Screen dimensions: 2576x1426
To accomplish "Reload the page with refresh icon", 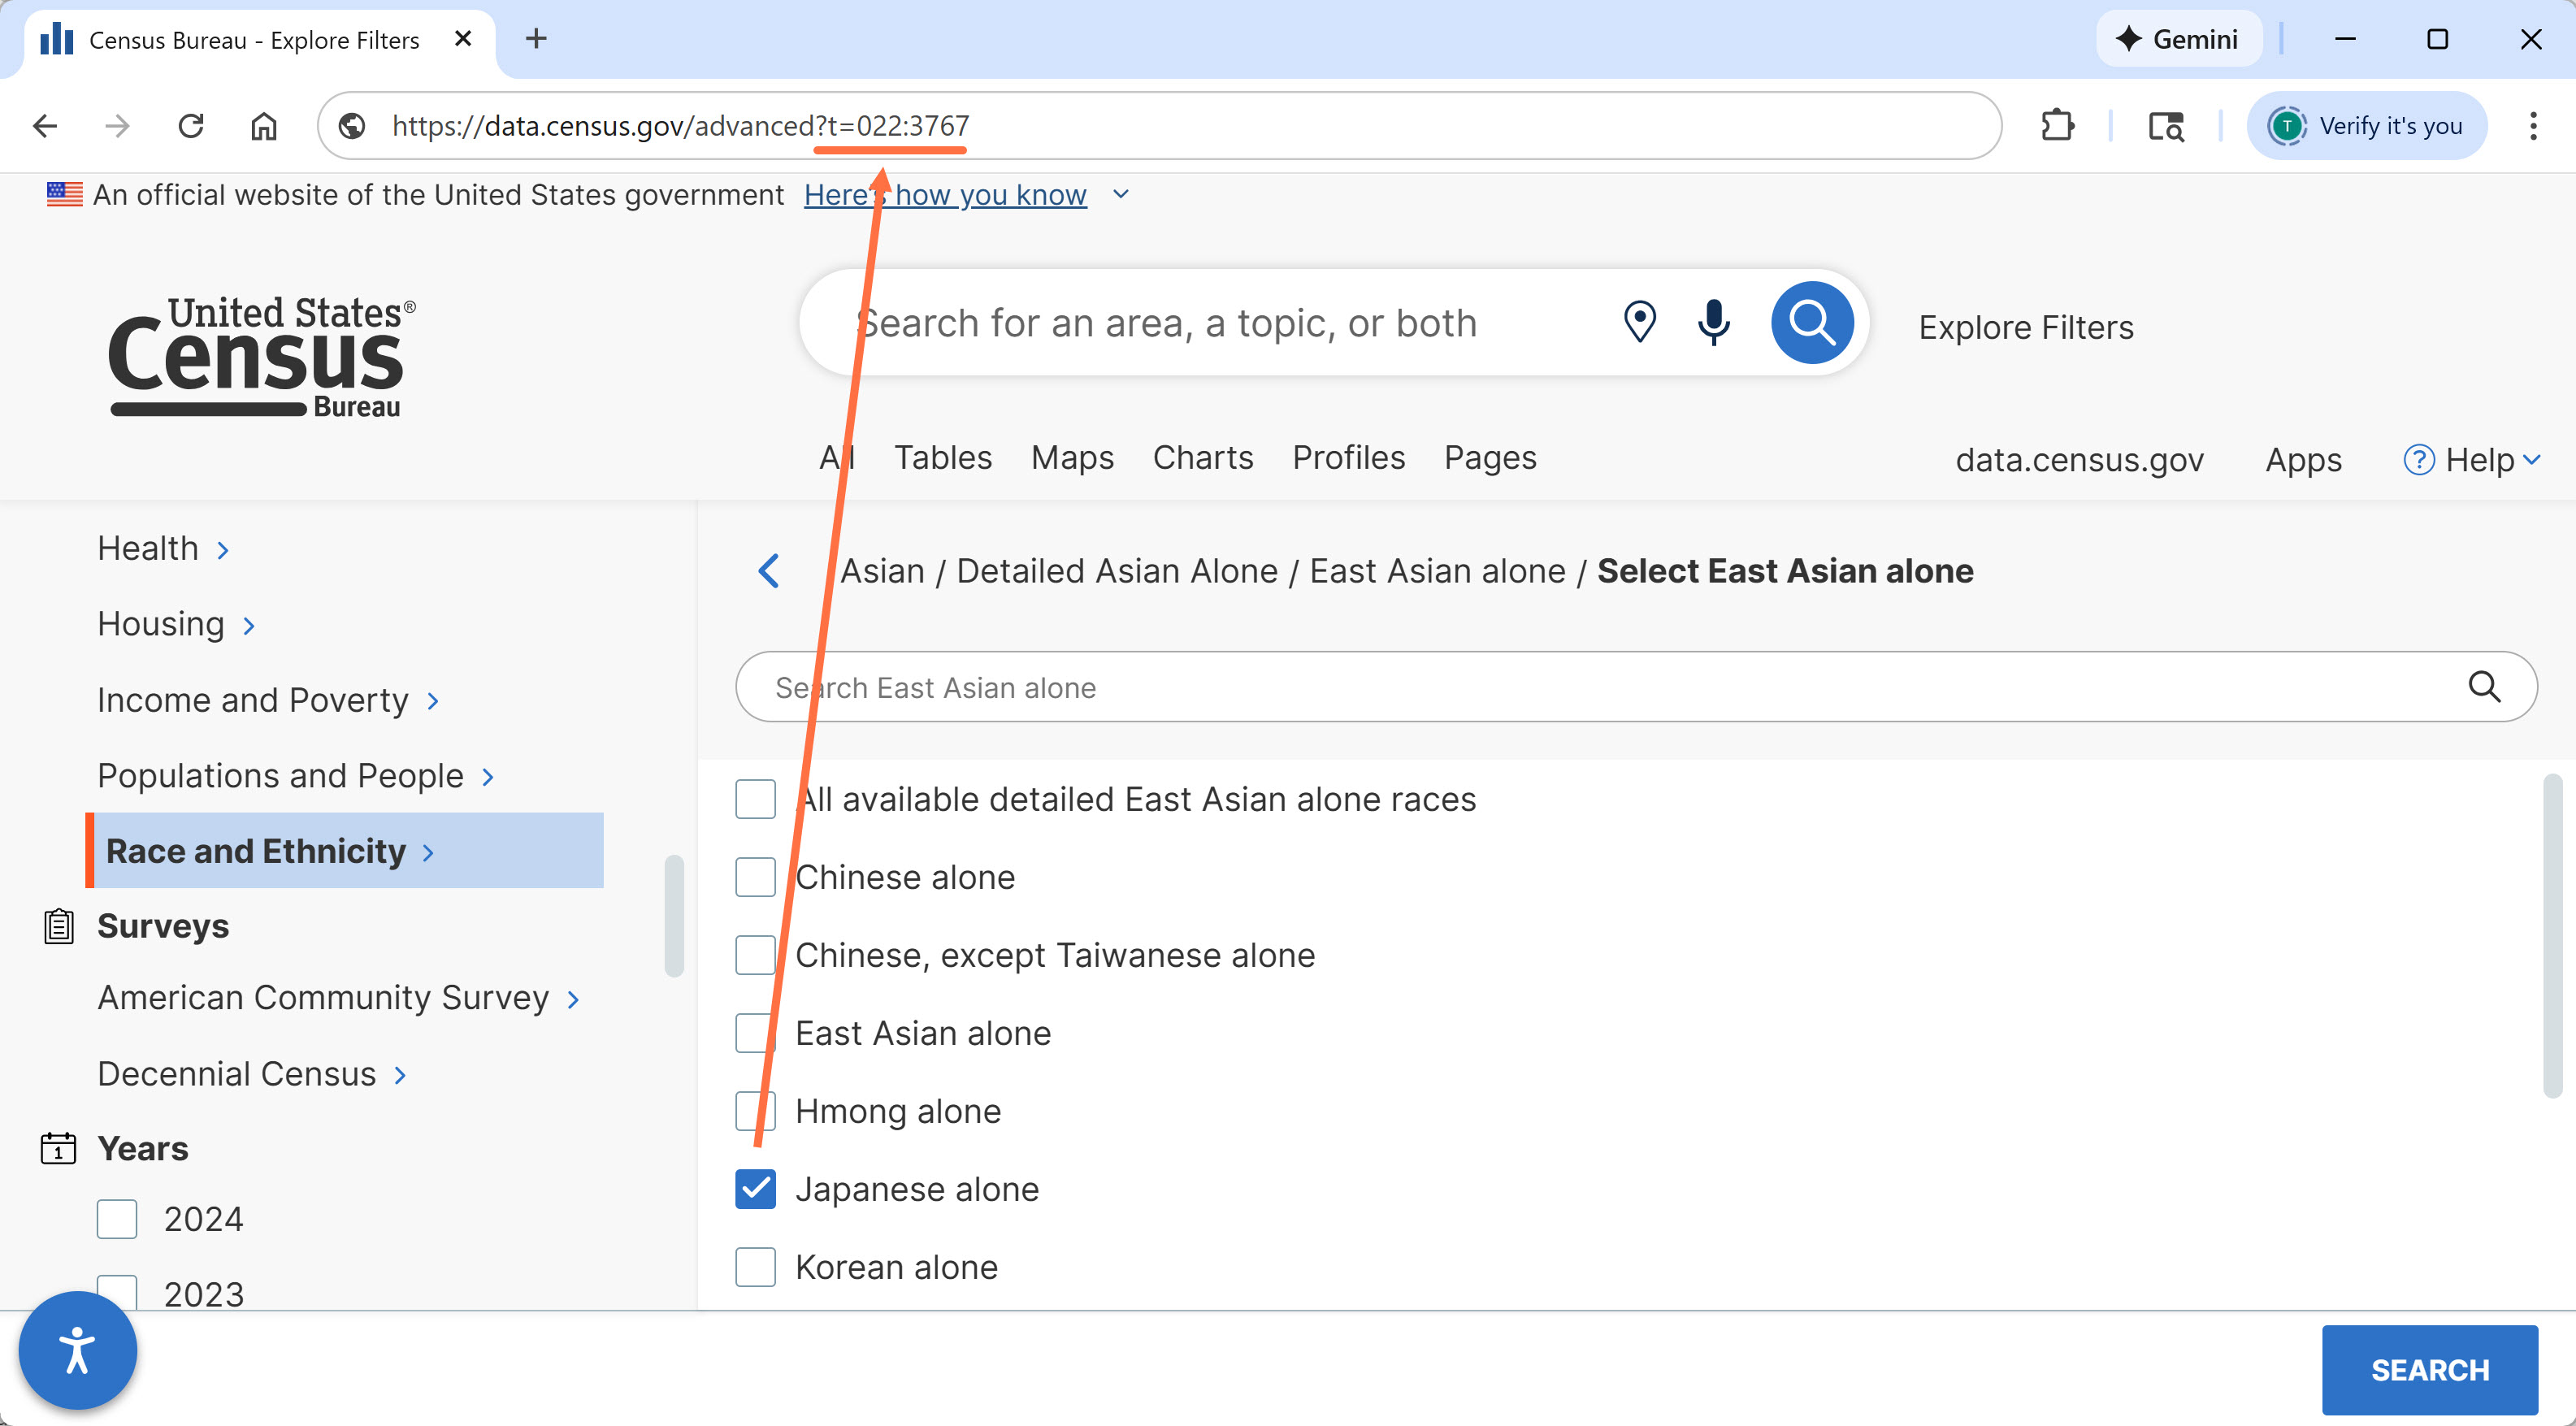I will coord(191,126).
